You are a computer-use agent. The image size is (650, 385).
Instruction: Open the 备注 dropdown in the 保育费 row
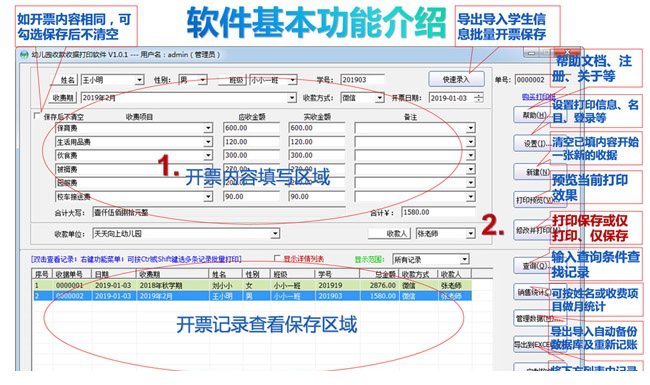(471, 128)
